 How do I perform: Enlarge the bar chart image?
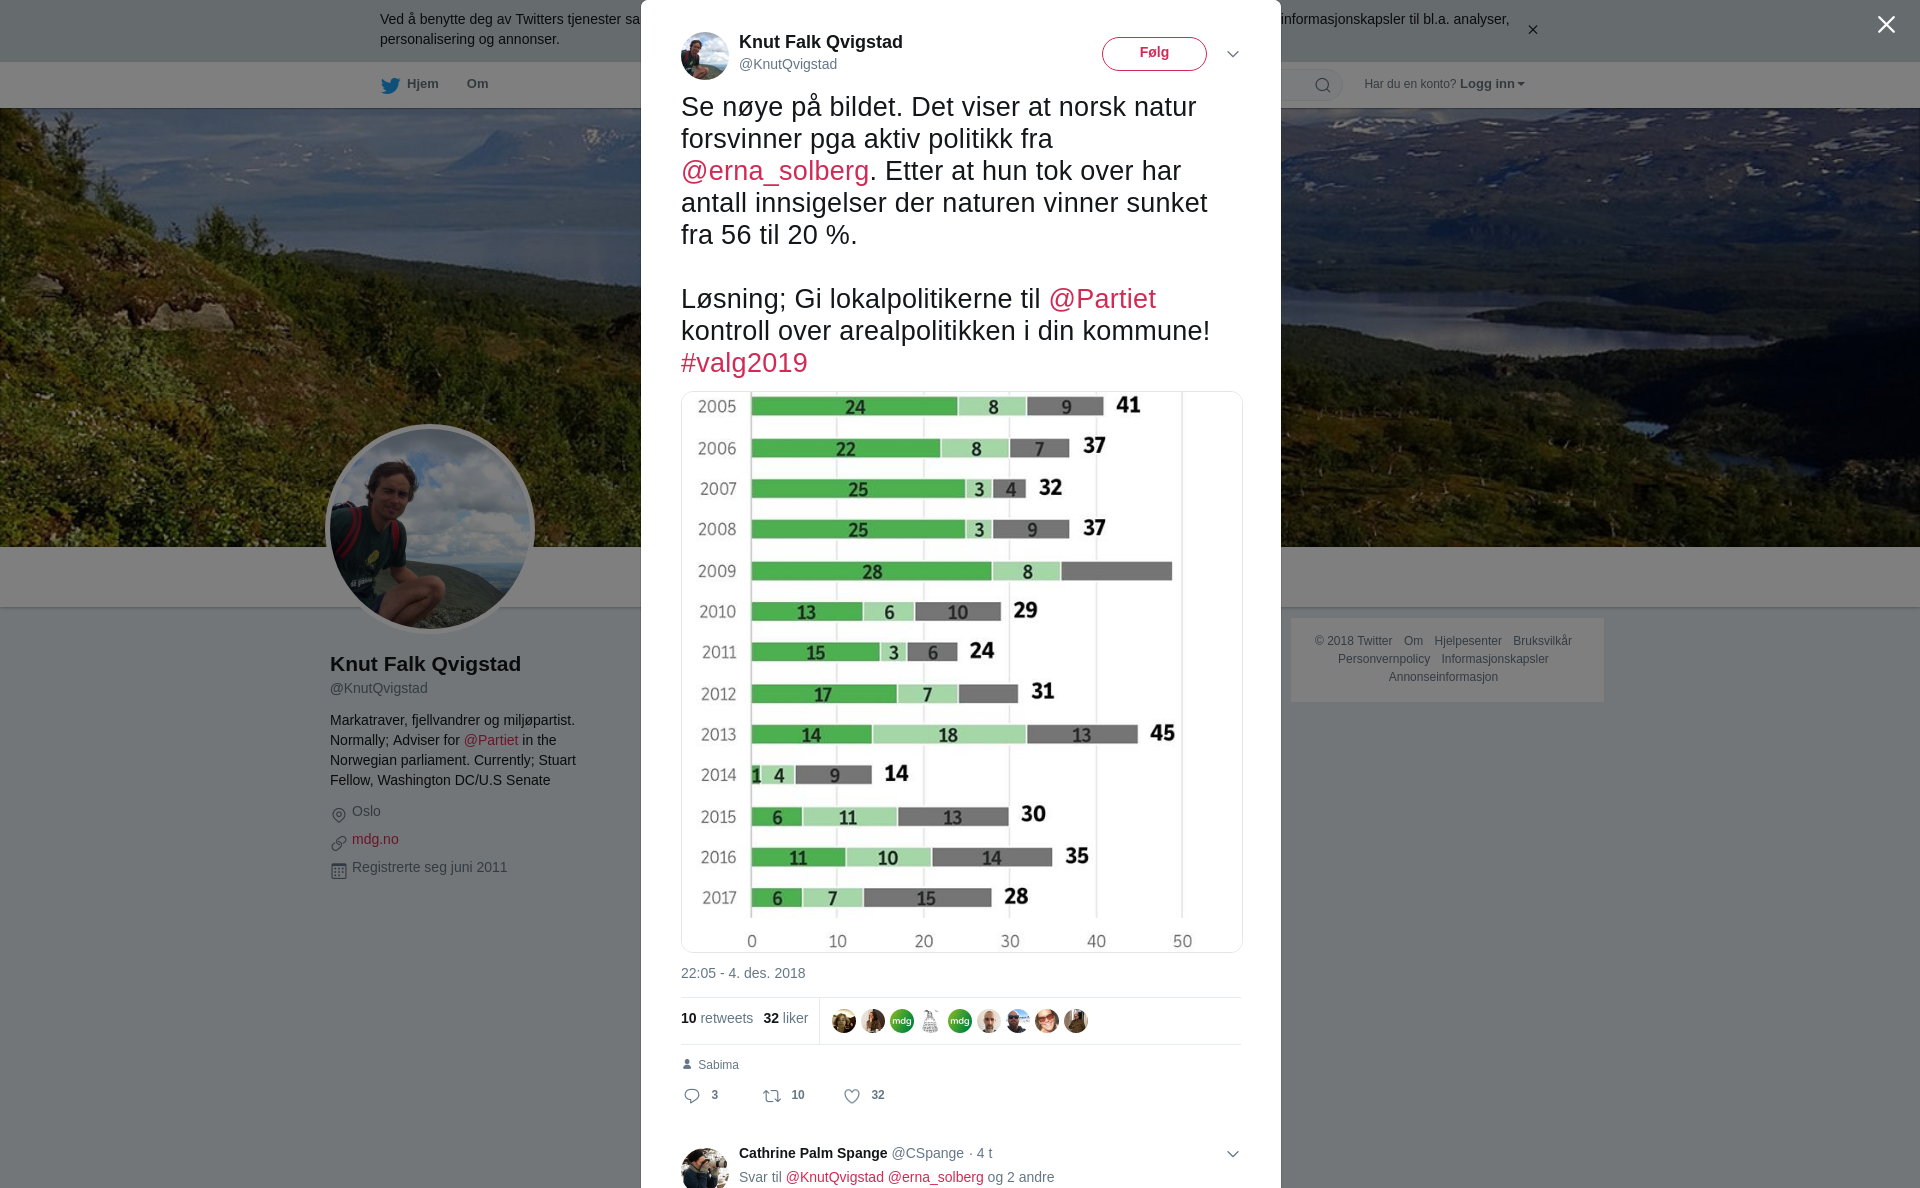tap(962, 672)
